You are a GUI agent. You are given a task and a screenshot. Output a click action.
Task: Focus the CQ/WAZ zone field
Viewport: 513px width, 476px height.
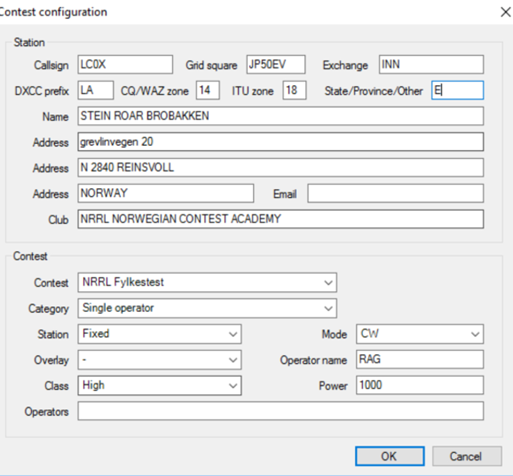pos(207,90)
